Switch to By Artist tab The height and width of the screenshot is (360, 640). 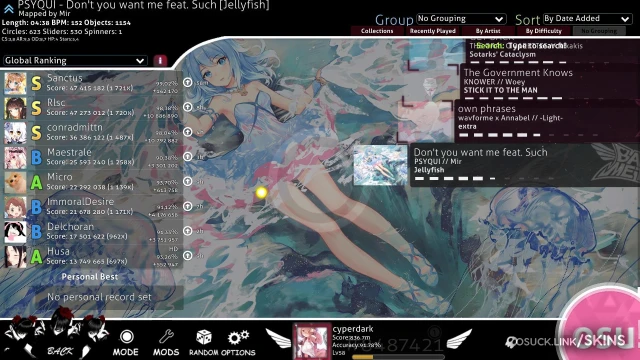tap(488, 31)
